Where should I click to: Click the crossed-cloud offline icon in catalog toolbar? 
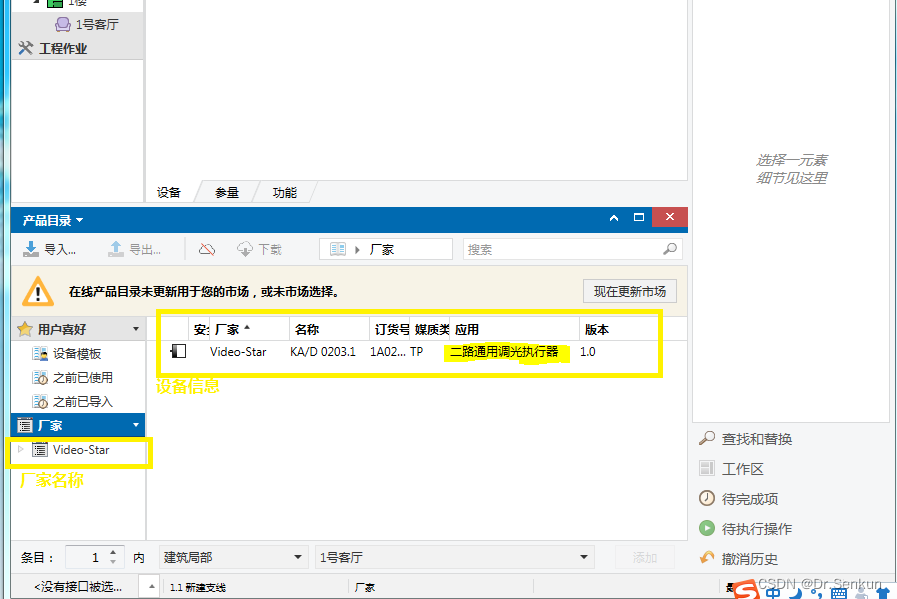[x=206, y=249]
